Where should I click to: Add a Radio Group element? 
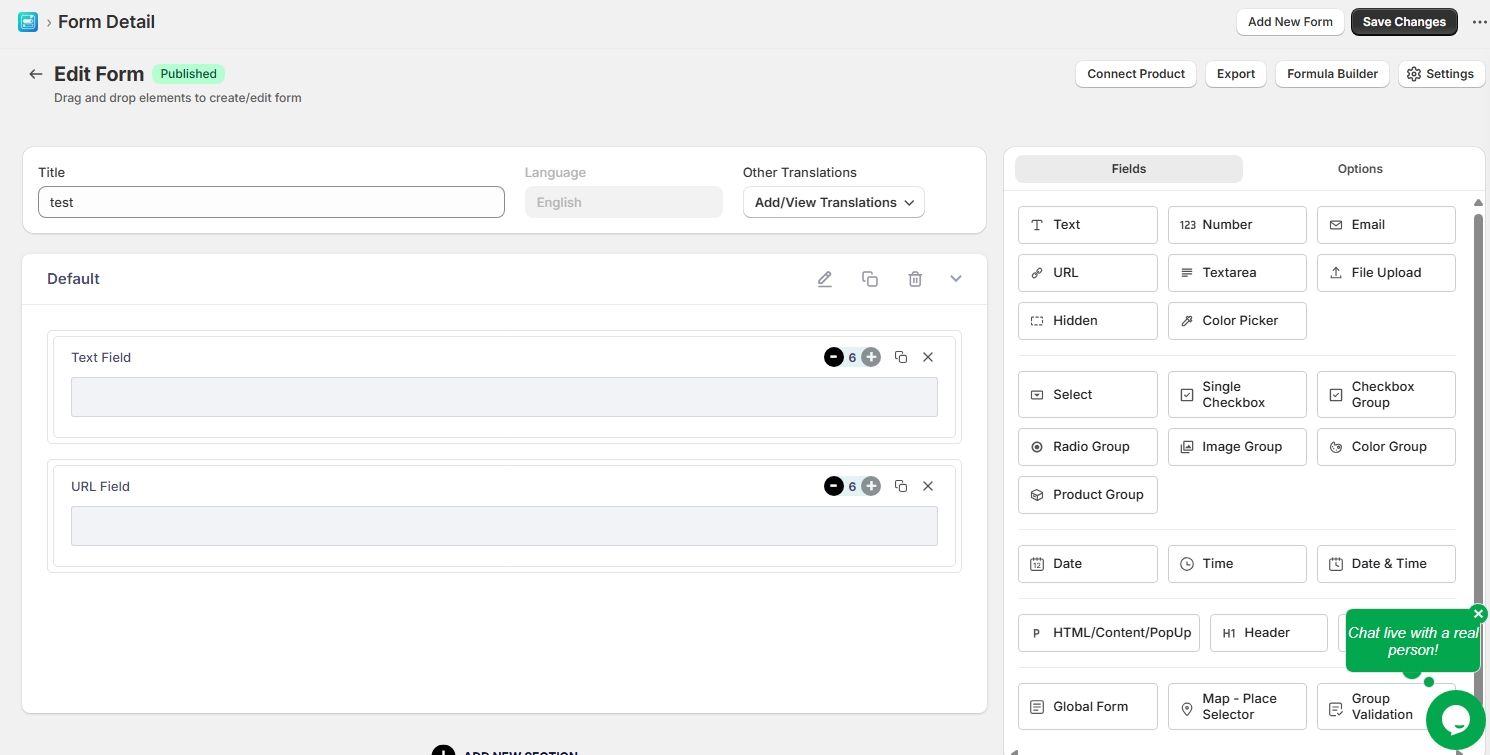pyautogui.click(x=1088, y=447)
